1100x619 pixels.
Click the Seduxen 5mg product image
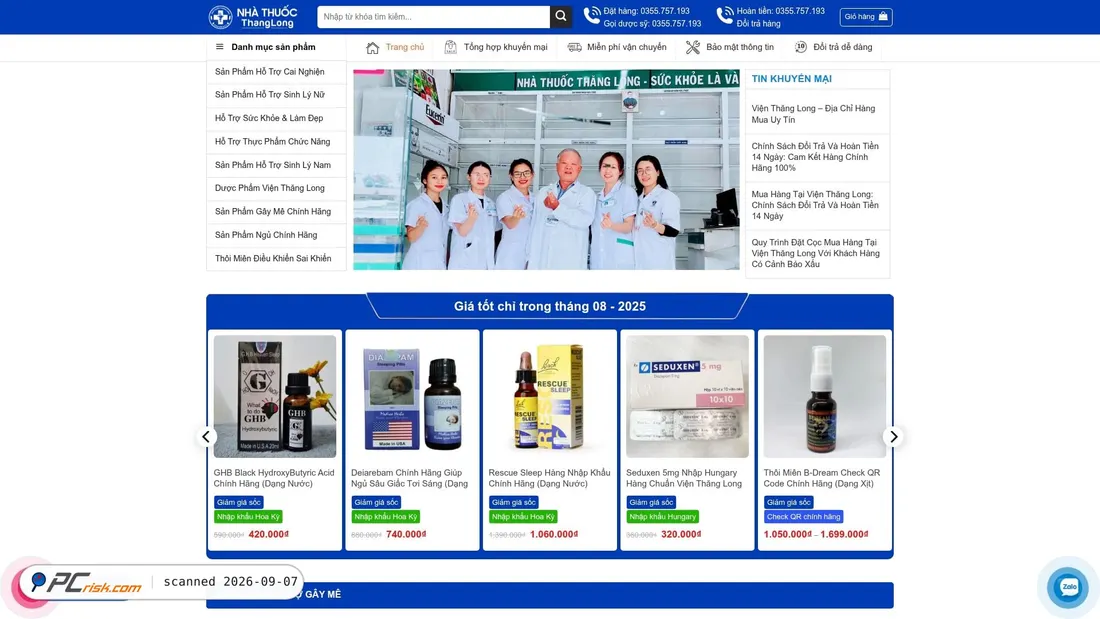tap(688, 397)
